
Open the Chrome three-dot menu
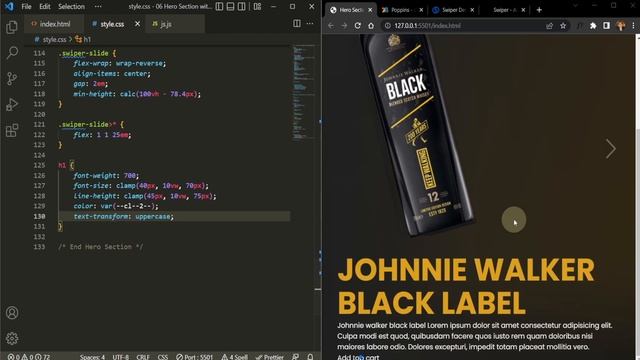pos(633,26)
